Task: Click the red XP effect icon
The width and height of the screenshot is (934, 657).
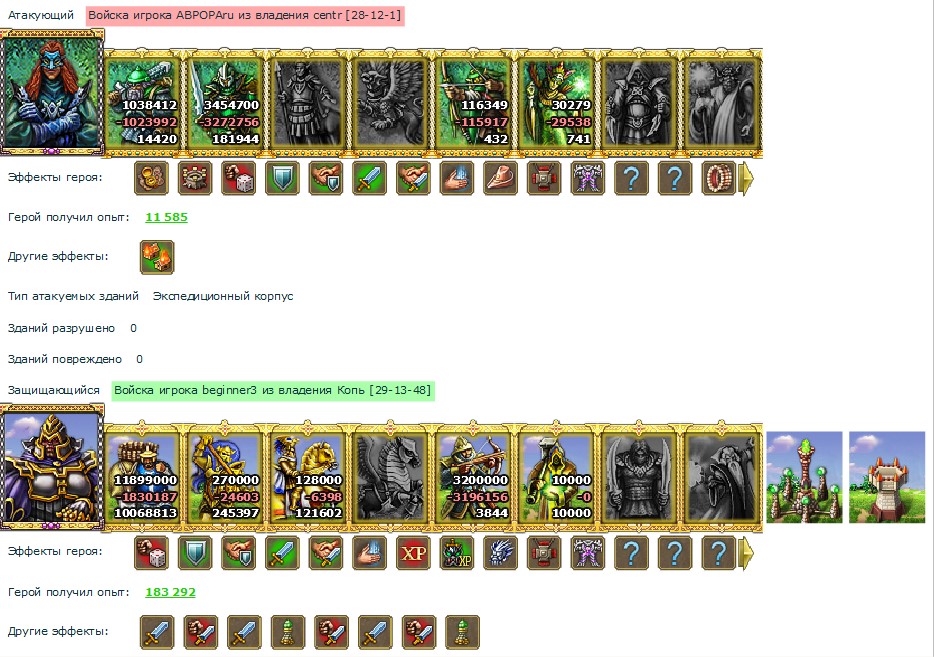Action: (x=413, y=553)
